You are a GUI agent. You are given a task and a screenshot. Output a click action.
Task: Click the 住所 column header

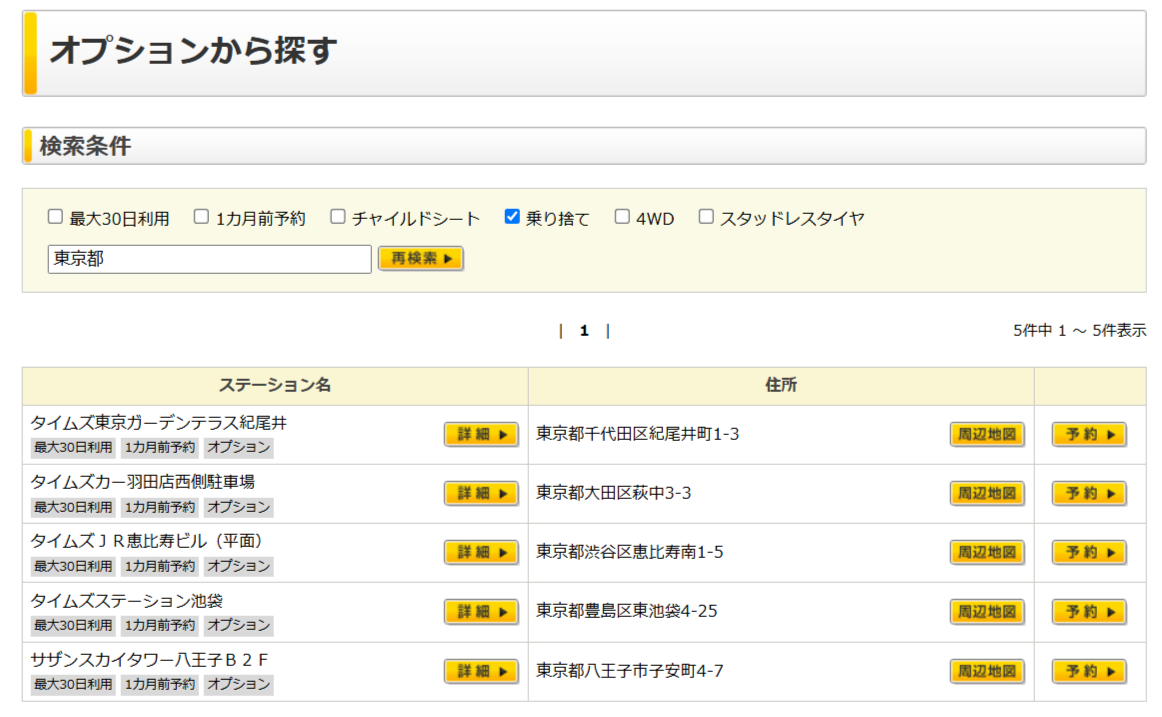point(781,385)
